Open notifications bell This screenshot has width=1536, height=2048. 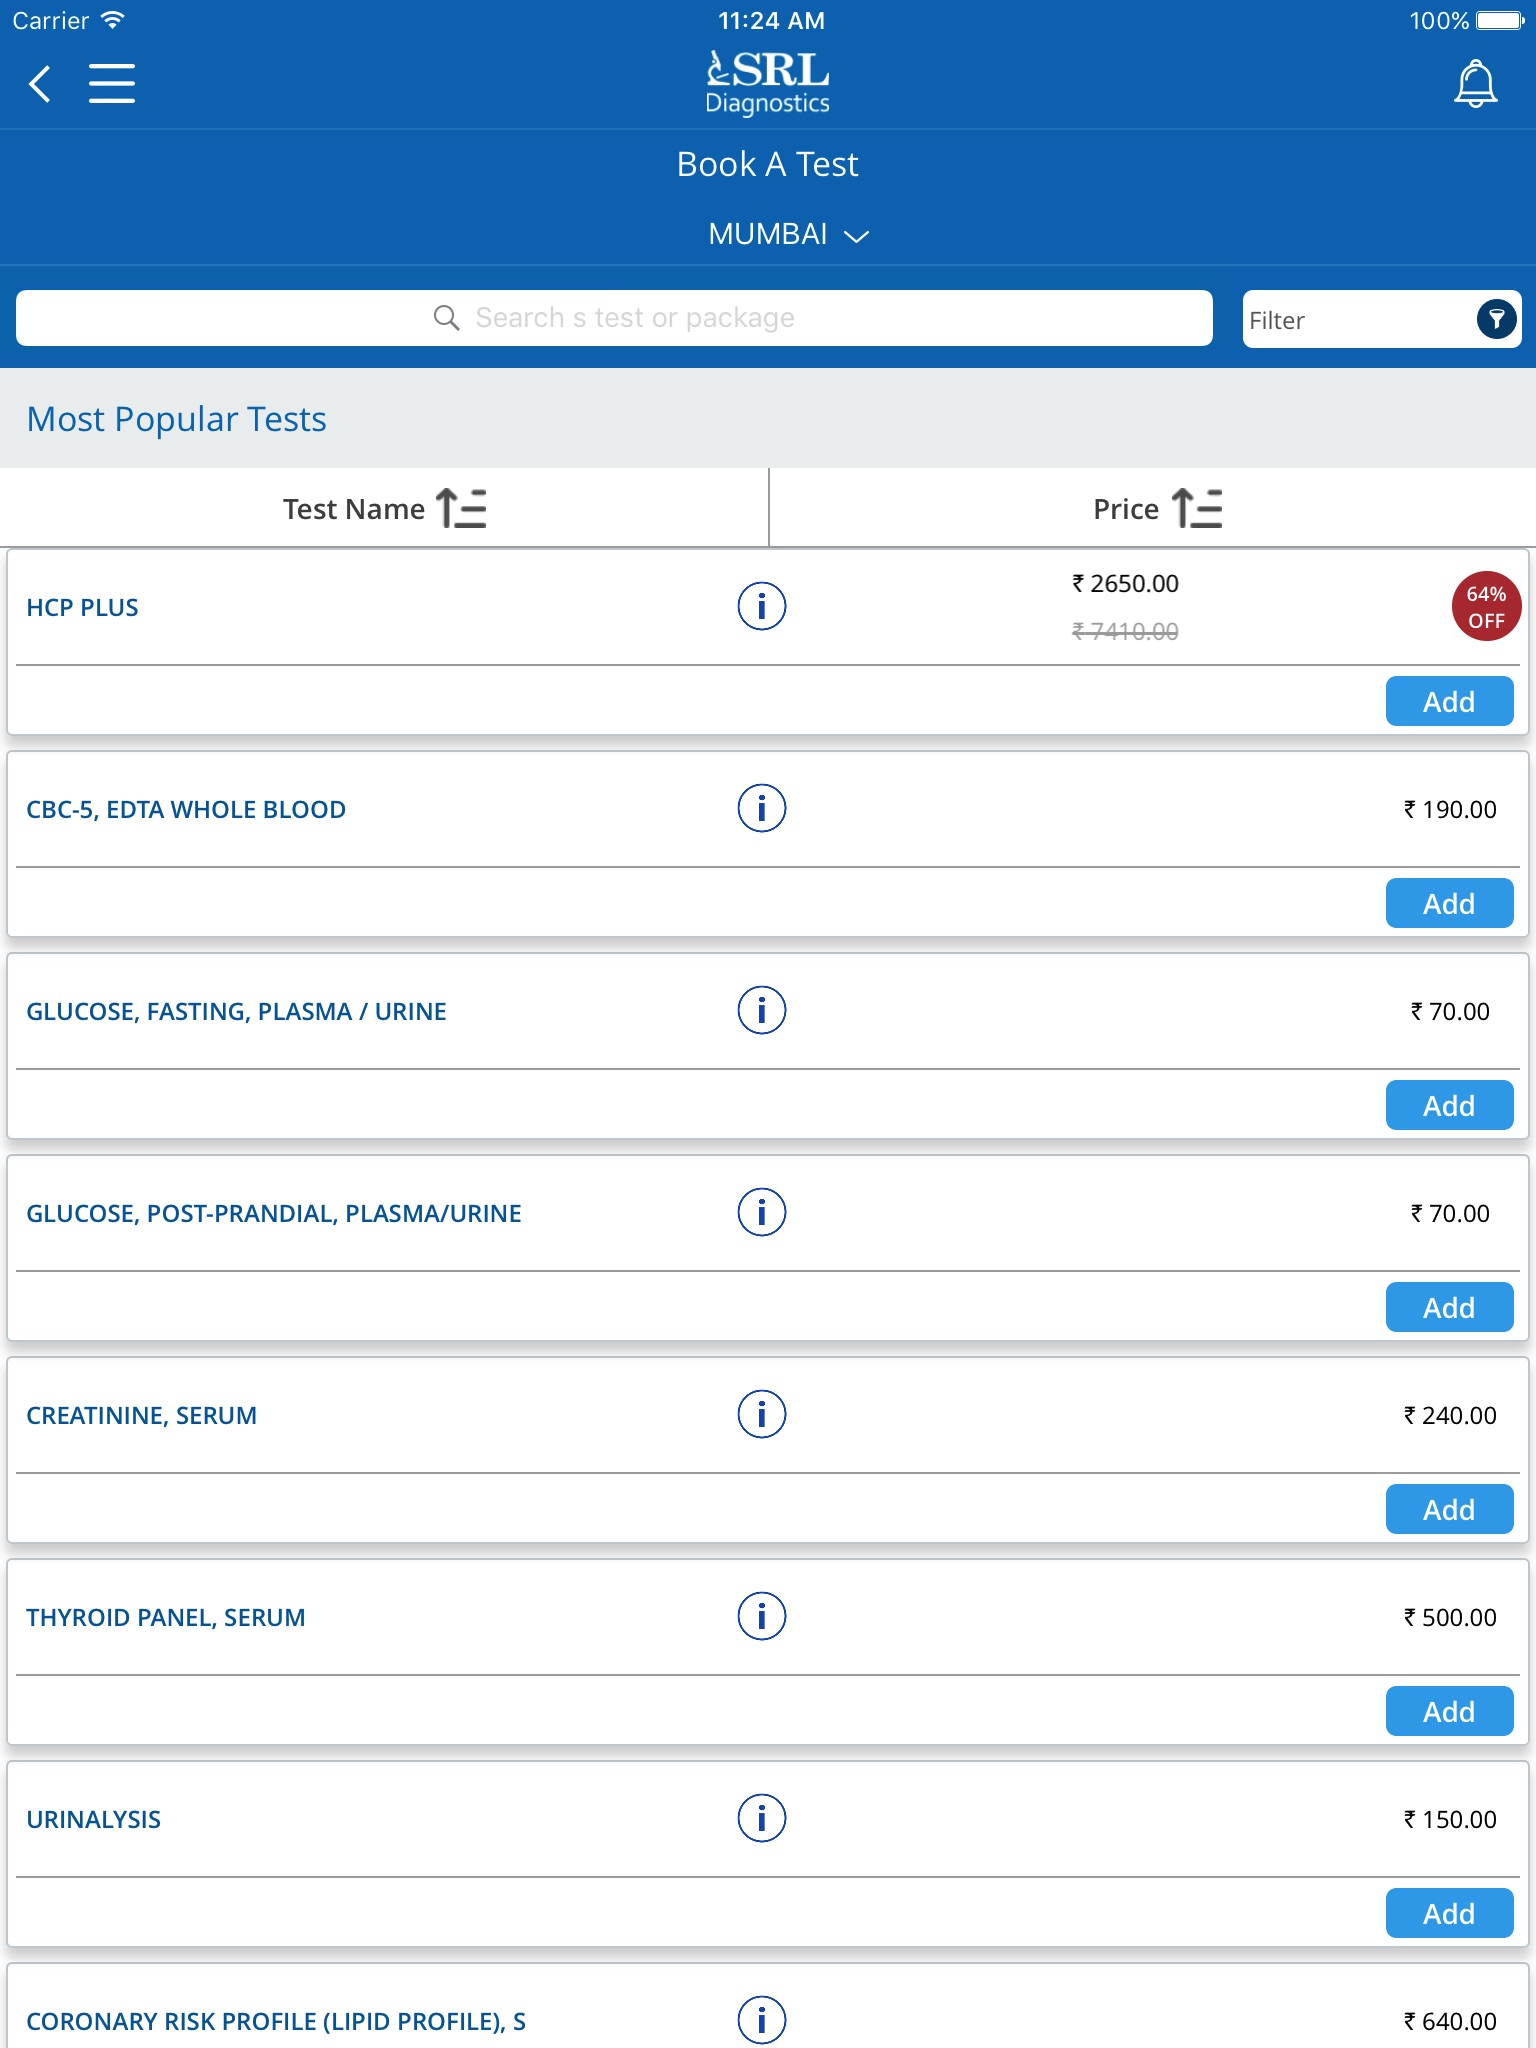point(1475,83)
